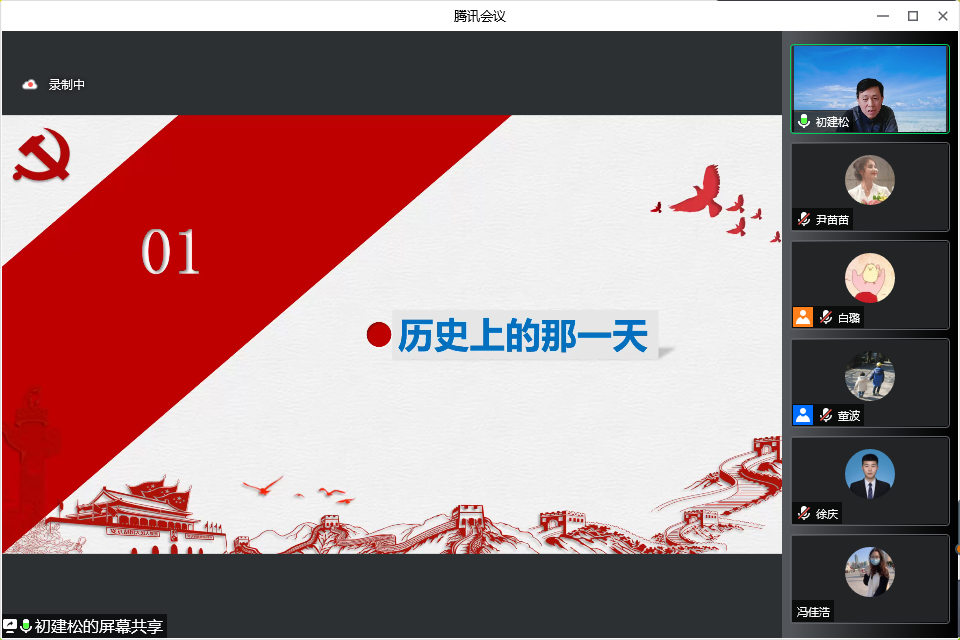Click the cloud recording status icon
This screenshot has width=960, height=640.
(x=30, y=85)
